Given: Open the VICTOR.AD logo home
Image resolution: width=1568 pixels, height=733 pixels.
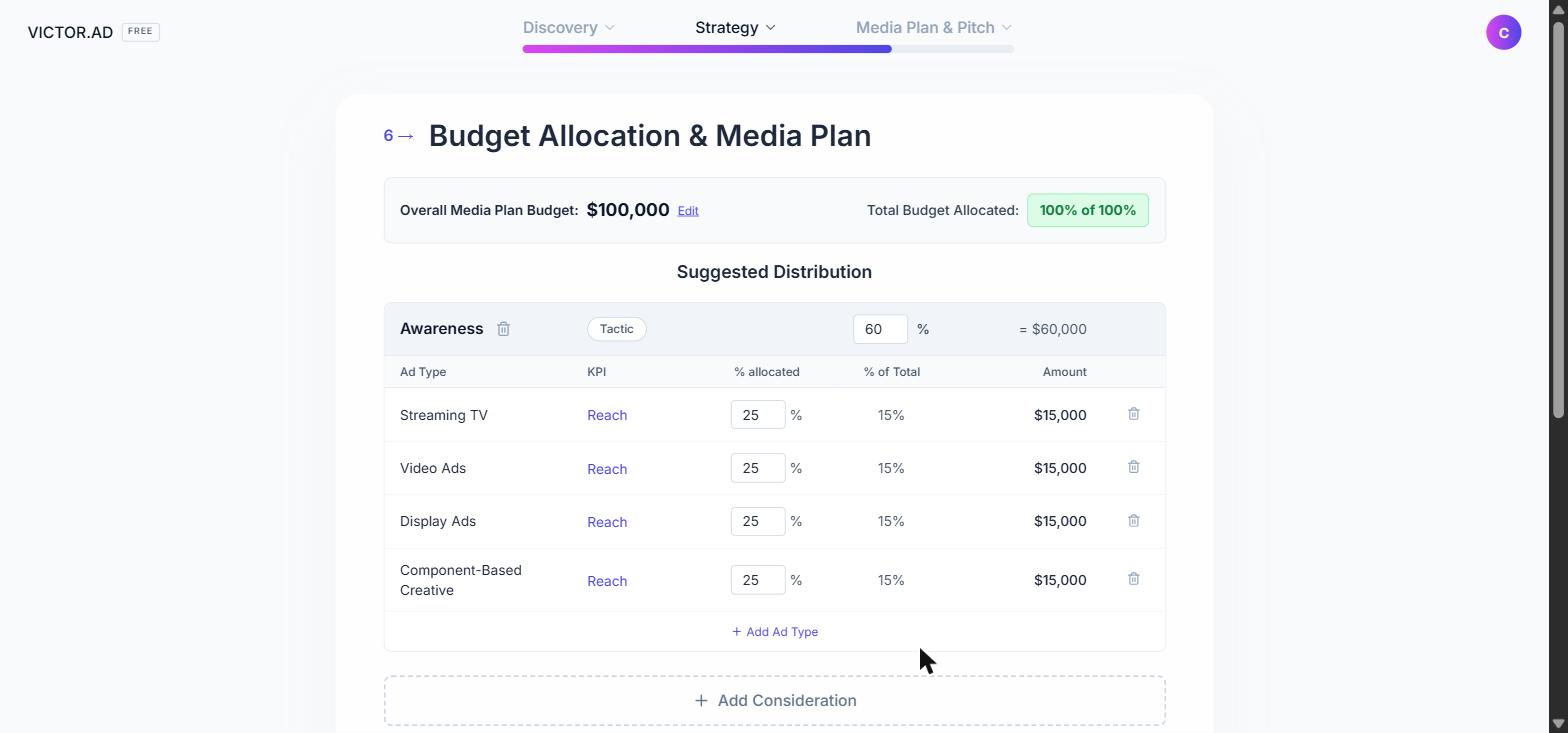Looking at the screenshot, I should tap(70, 32).
